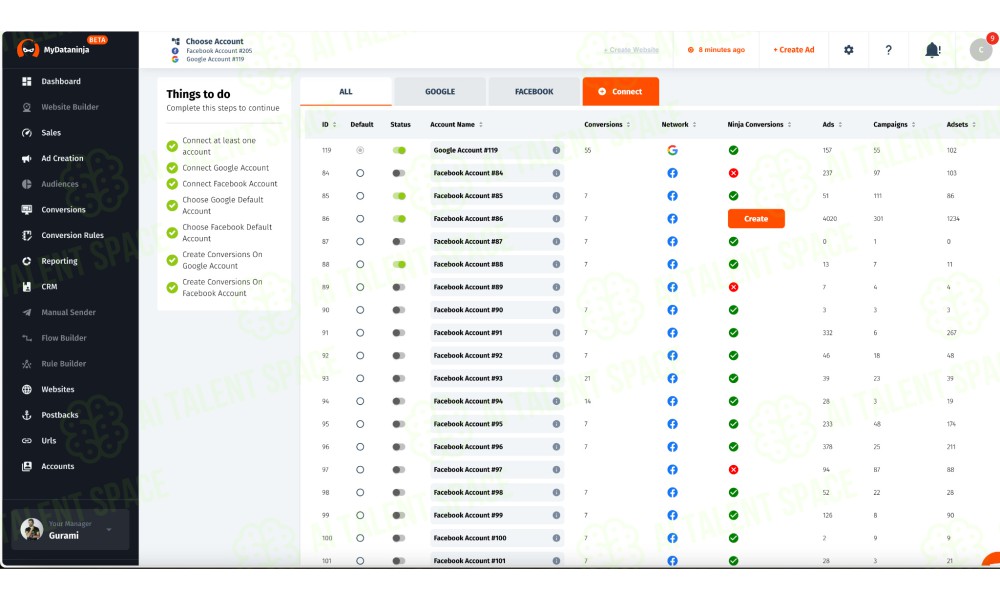Screen dimensions: 1000x600
Task: Click the MyDataninja logo
Action: pos(55,49)
